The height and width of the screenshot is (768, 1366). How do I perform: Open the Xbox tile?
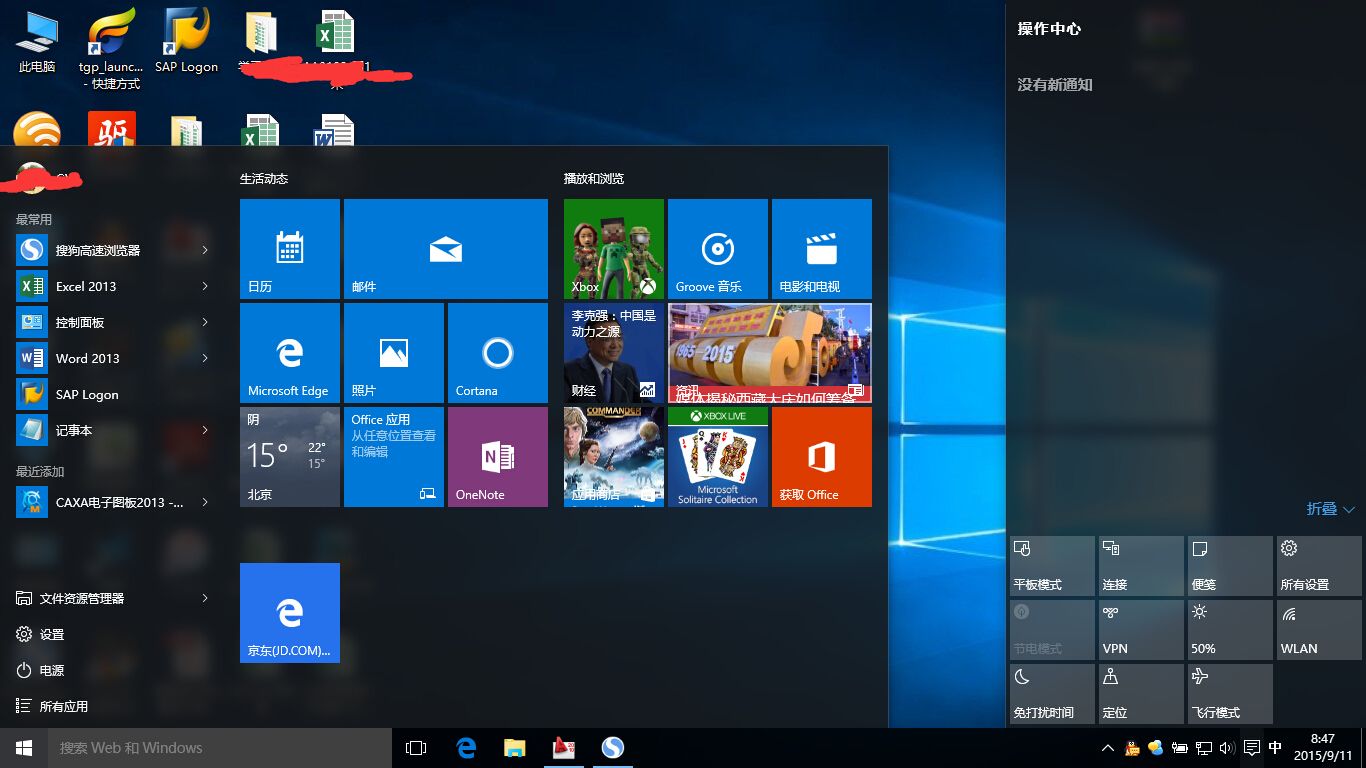click(x=614, y=249)
